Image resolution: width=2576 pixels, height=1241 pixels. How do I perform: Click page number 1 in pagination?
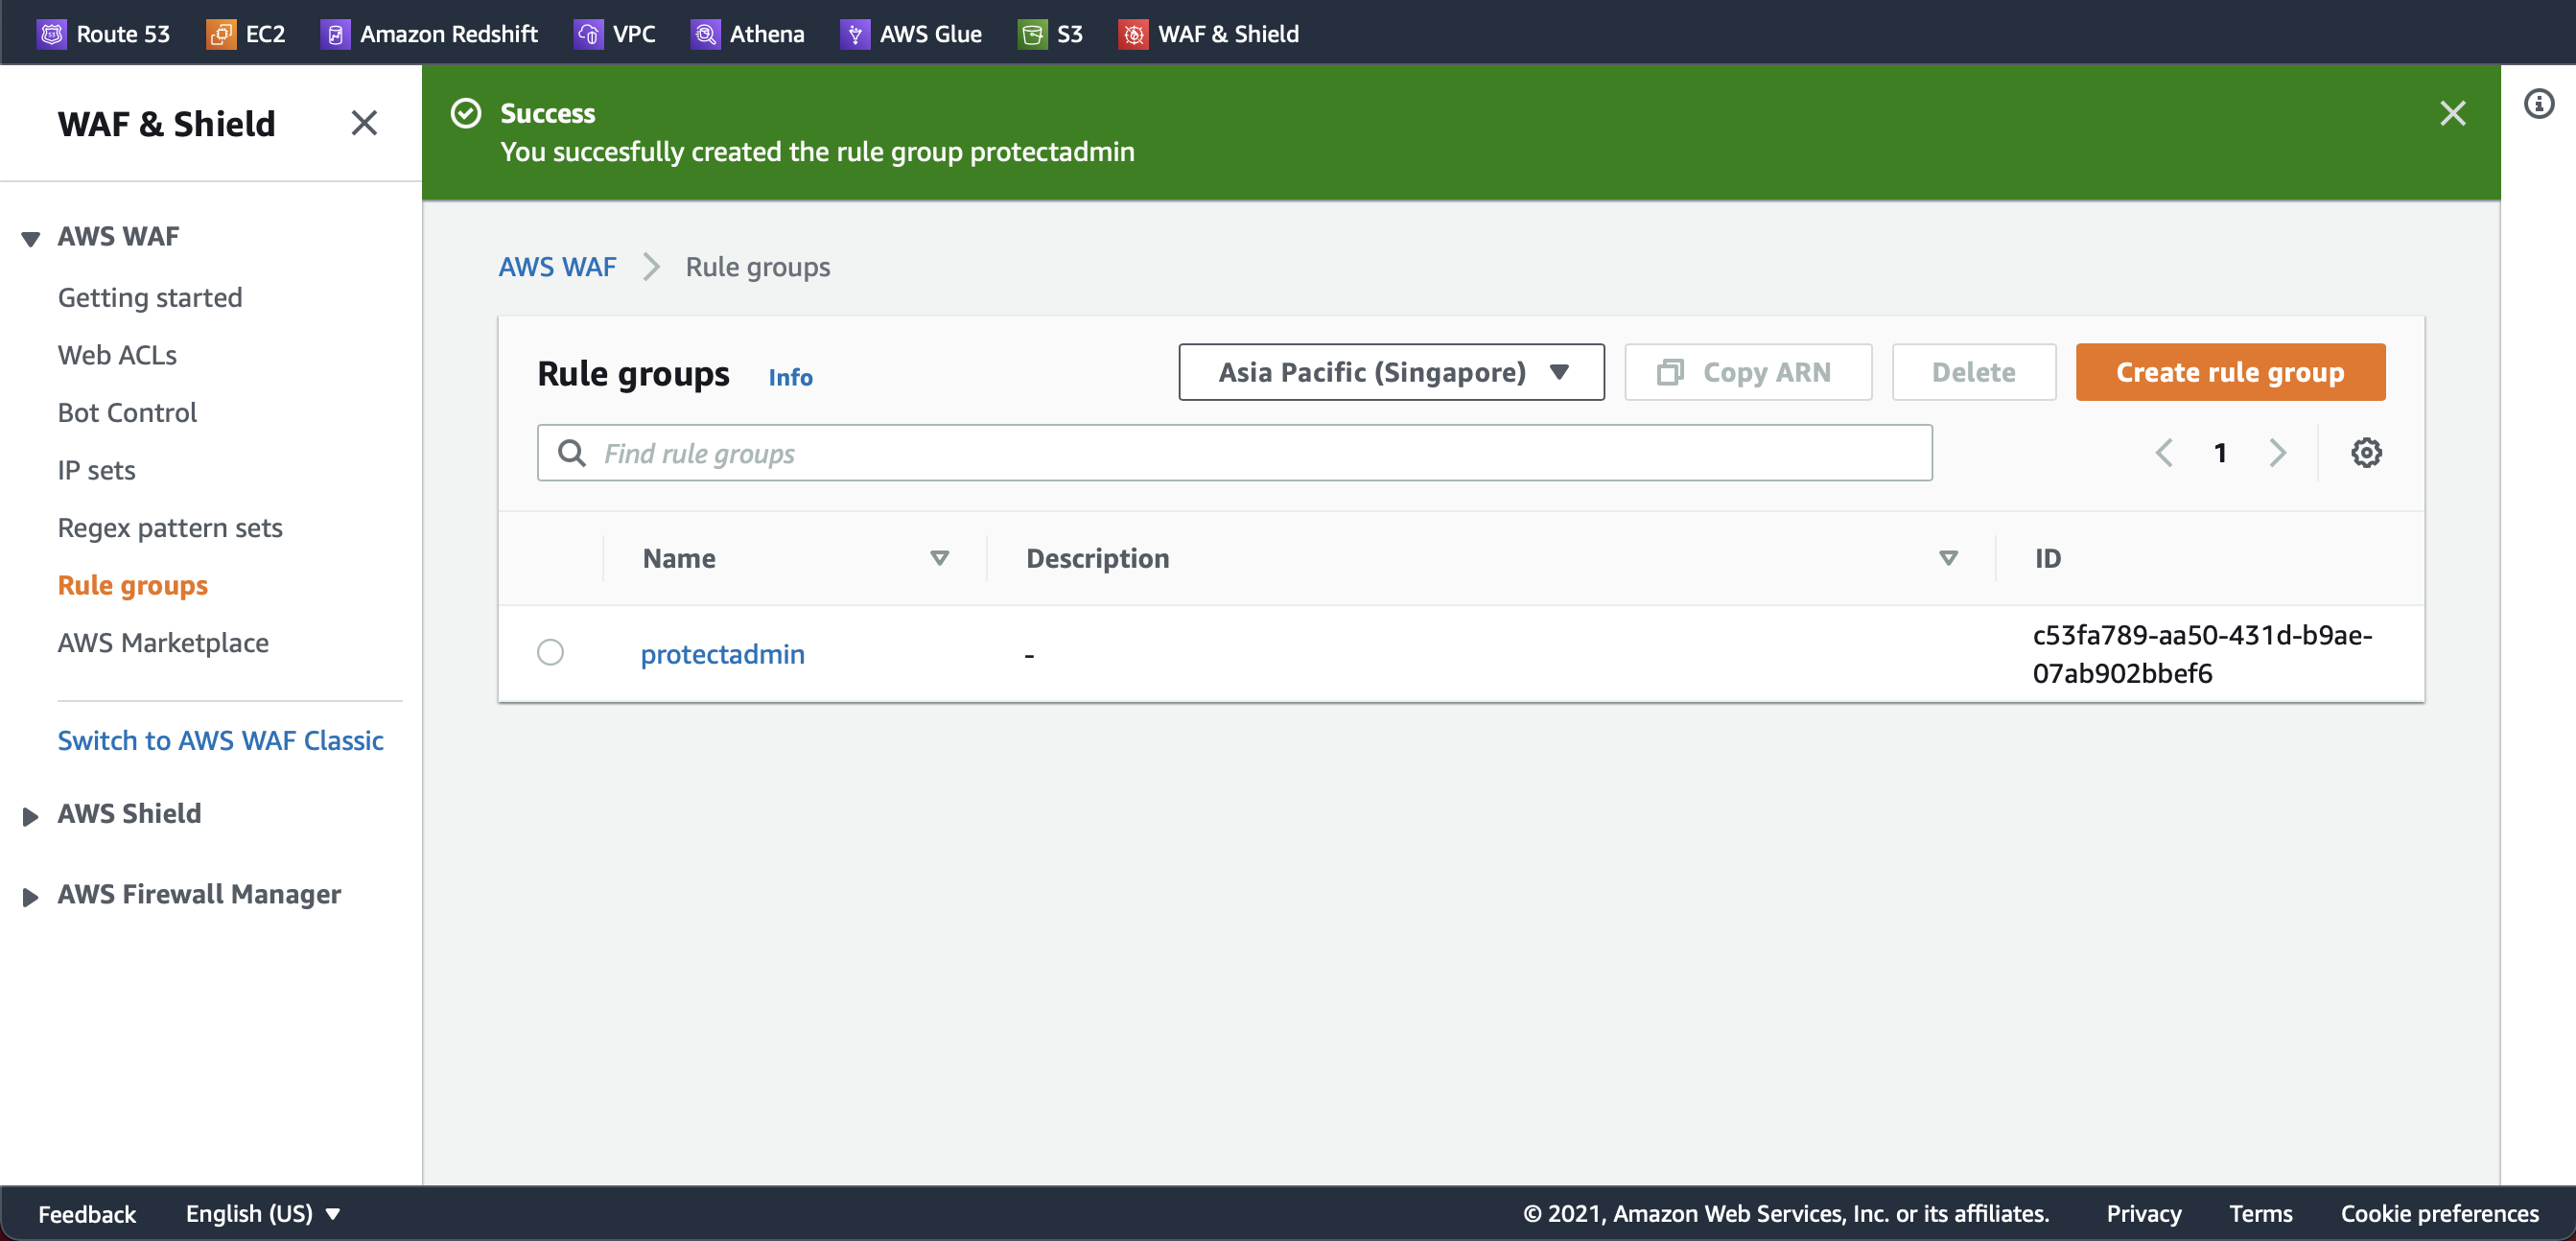point(2220,453)
